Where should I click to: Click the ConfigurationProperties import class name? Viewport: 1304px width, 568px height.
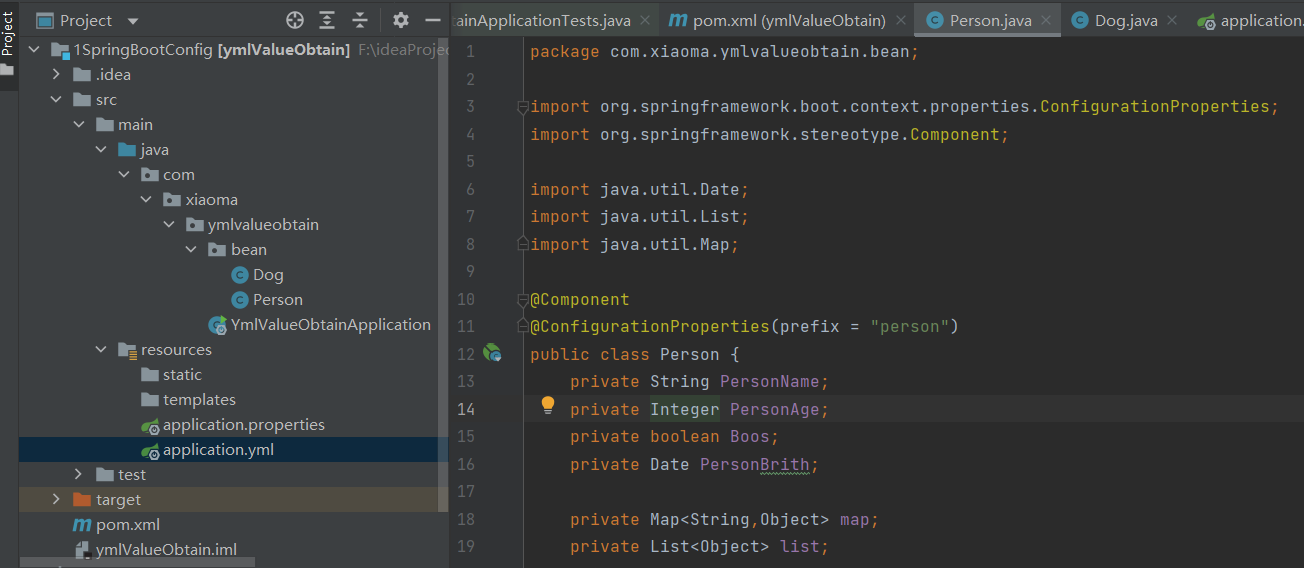point(1154,107)
